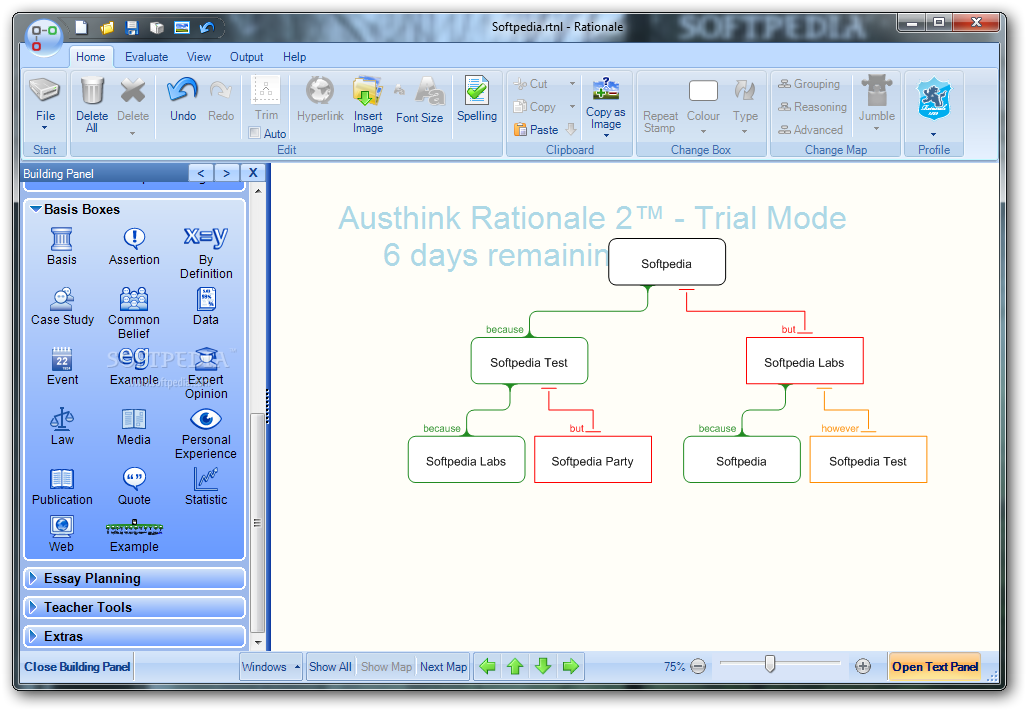Pick the Law scales icon
Image resolution: width=1027 pixels, height=711 pixels.
(x=62, y=419)
